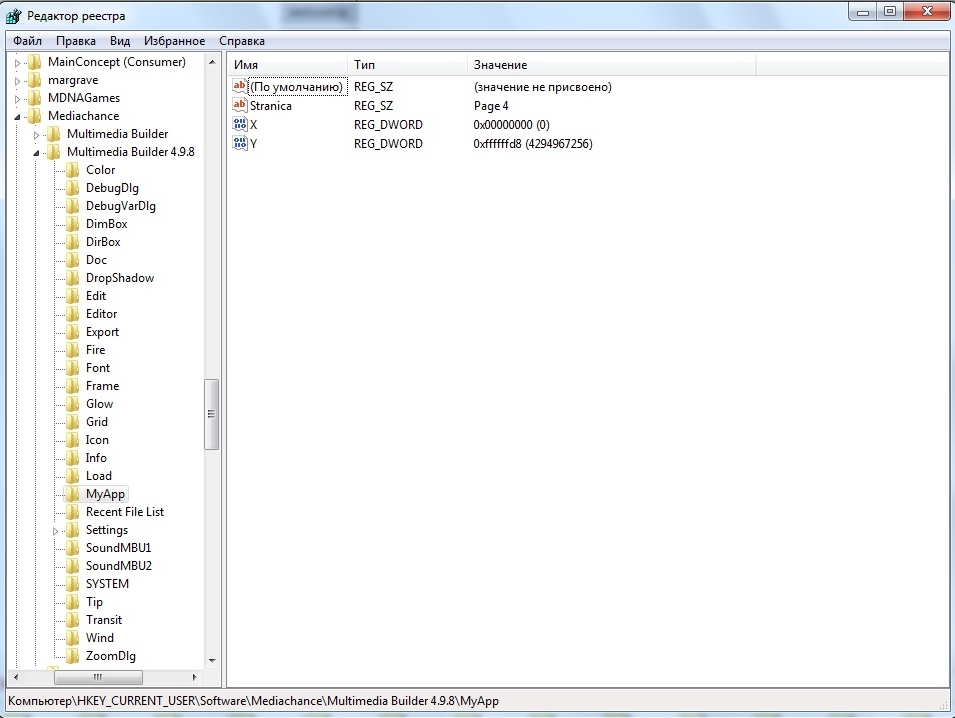Expand the margrave key
The height and width of the screenshot is (718, 955).
tap(18, 80)
